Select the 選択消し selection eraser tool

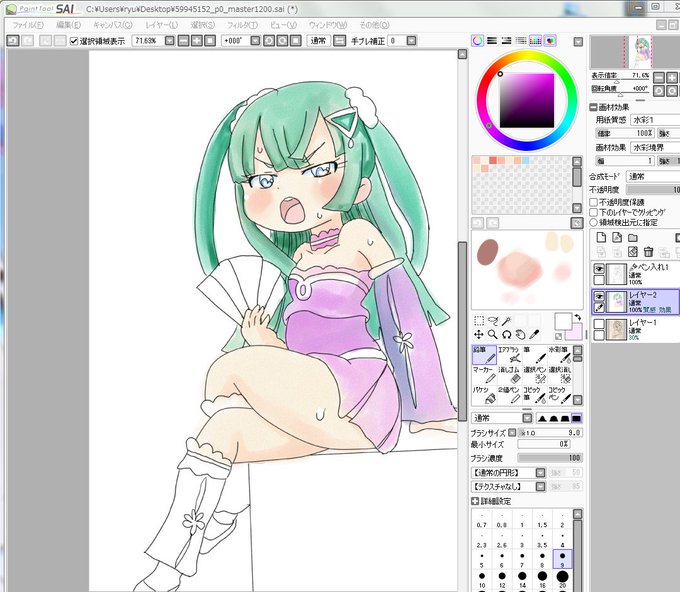coord(559,375)
